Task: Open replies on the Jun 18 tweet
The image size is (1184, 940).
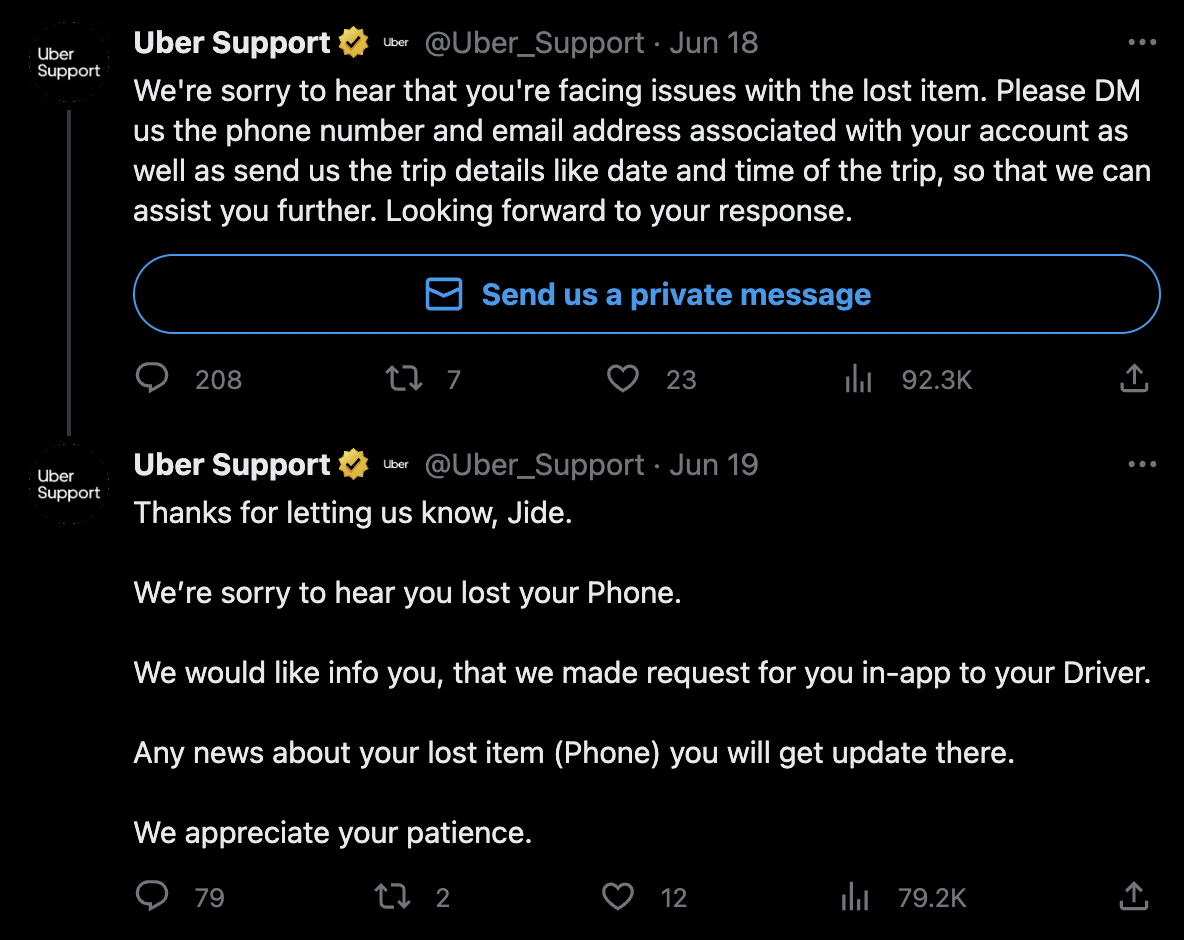Action: point(152,378)
